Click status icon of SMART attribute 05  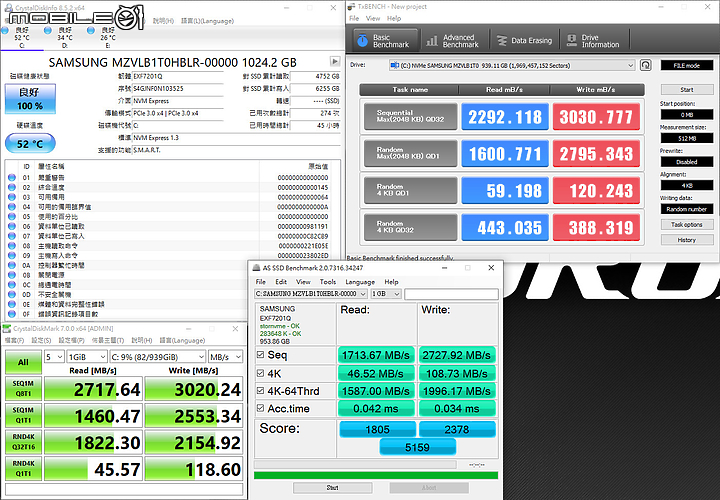coord(12,217)
